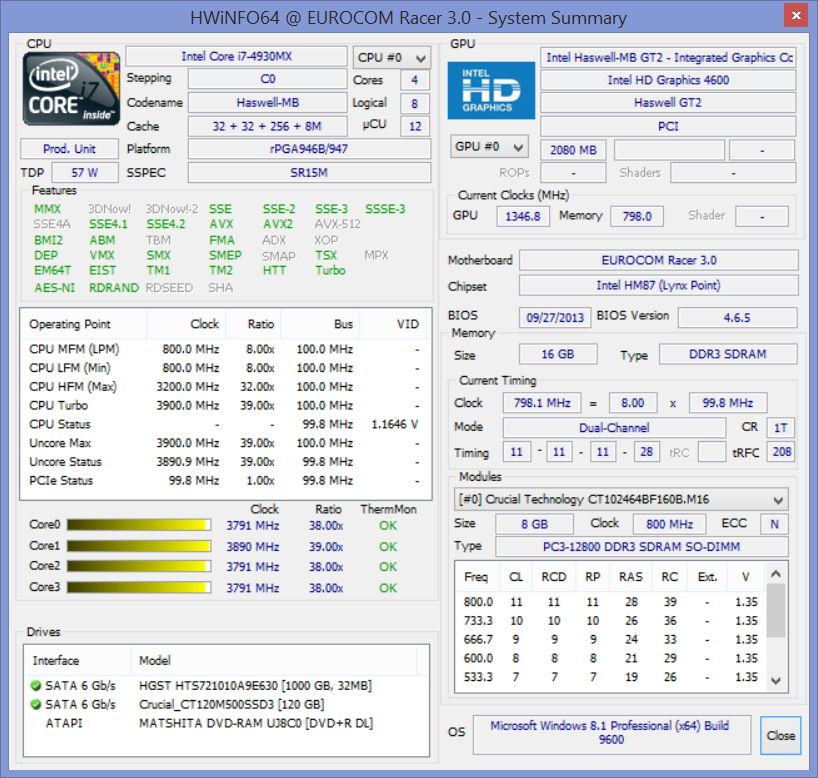Click the VID column header

[392, 324]
